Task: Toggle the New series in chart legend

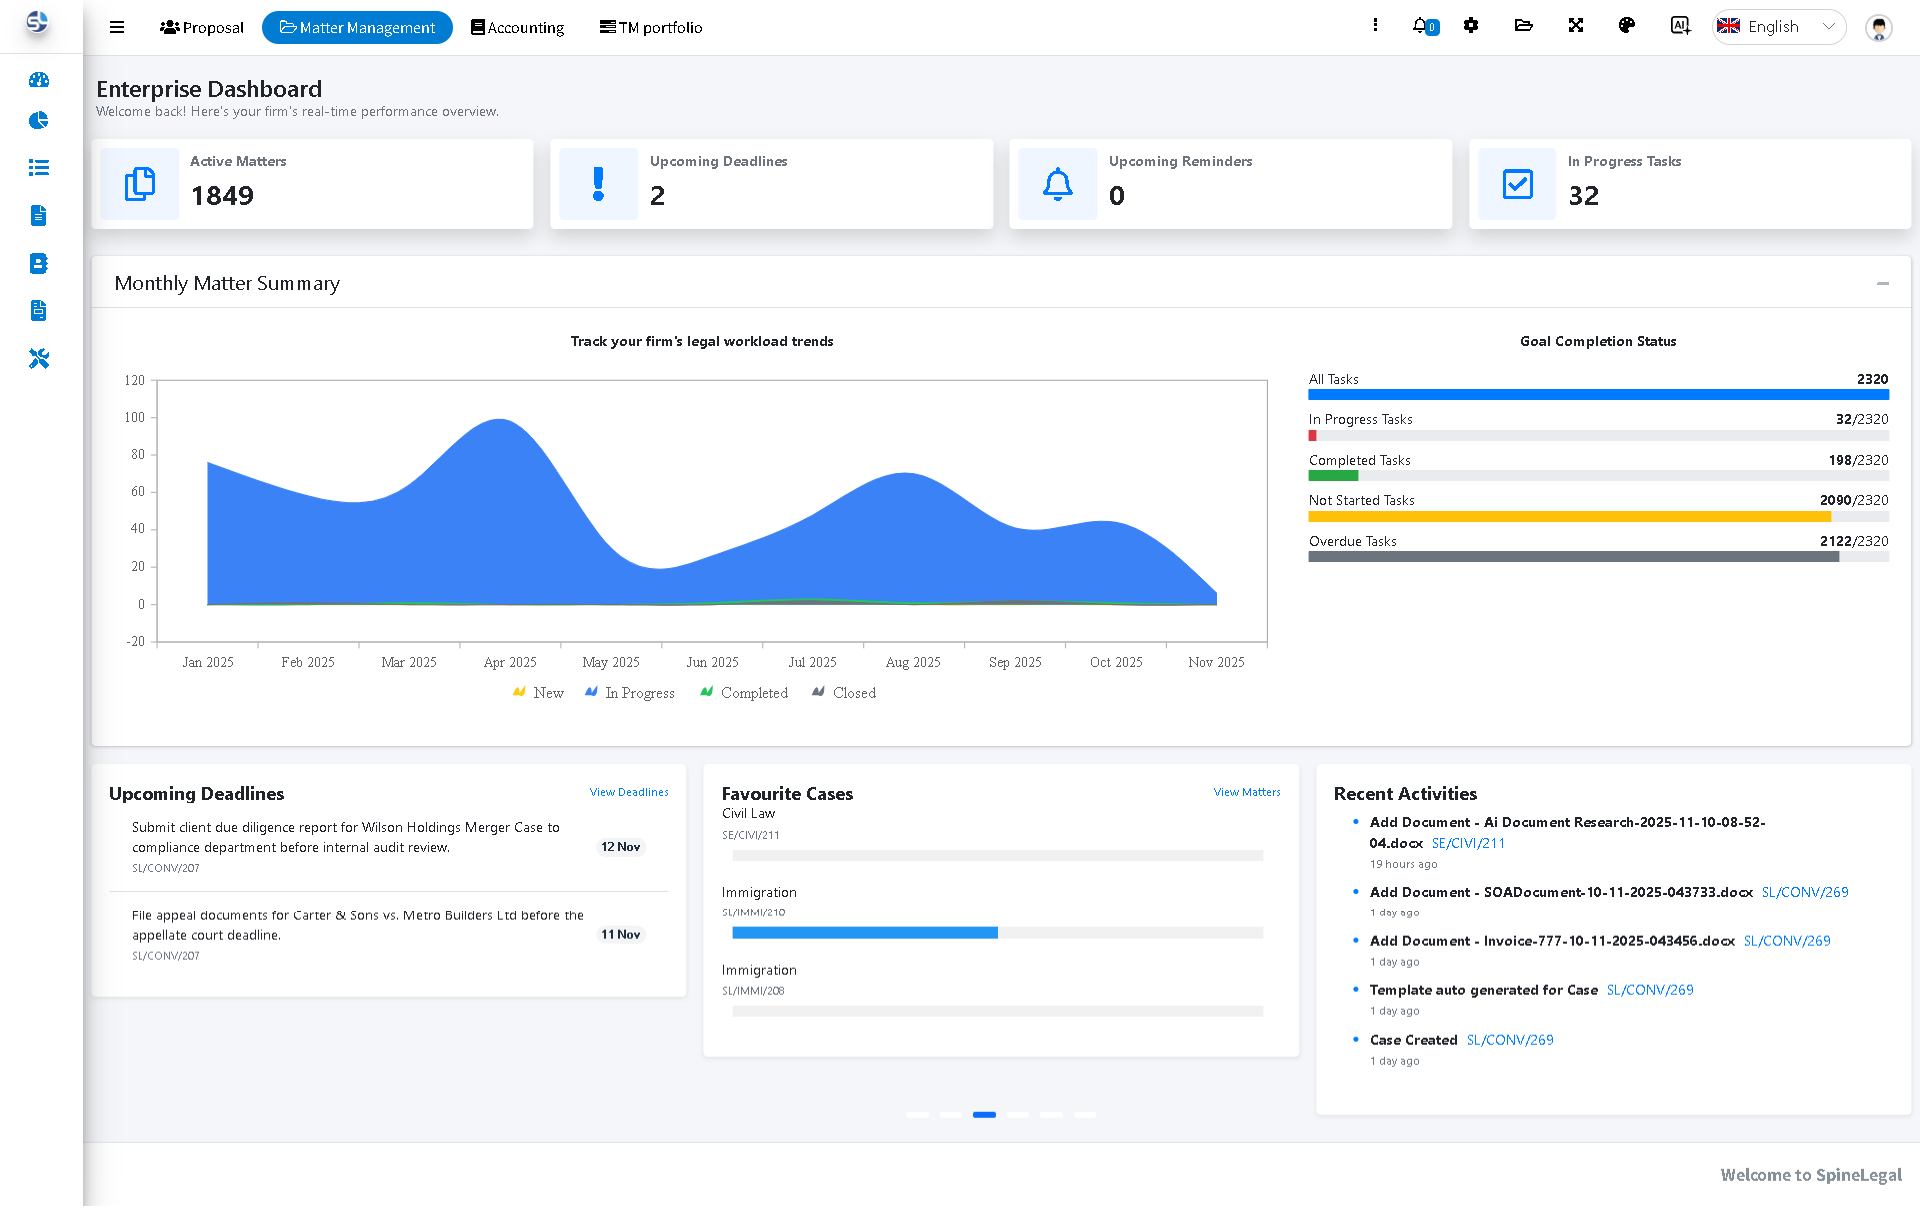Action: (538, 693)
